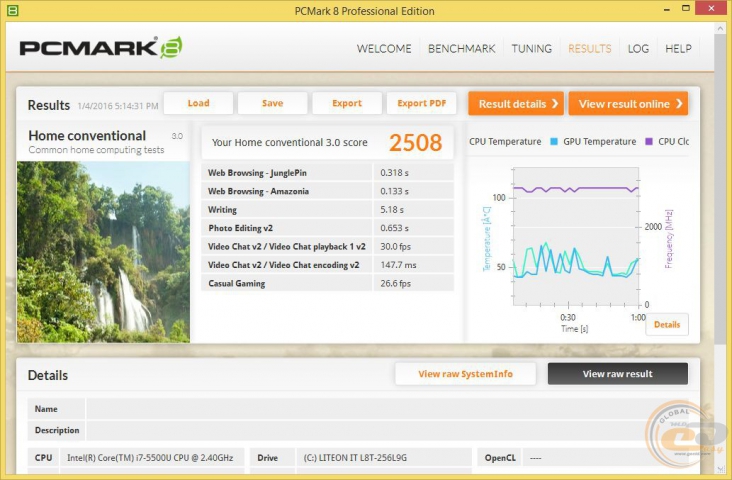Click the 'Web Browsing - JunglePin' row
The image size is (732, 480).
tap(327, 173)
